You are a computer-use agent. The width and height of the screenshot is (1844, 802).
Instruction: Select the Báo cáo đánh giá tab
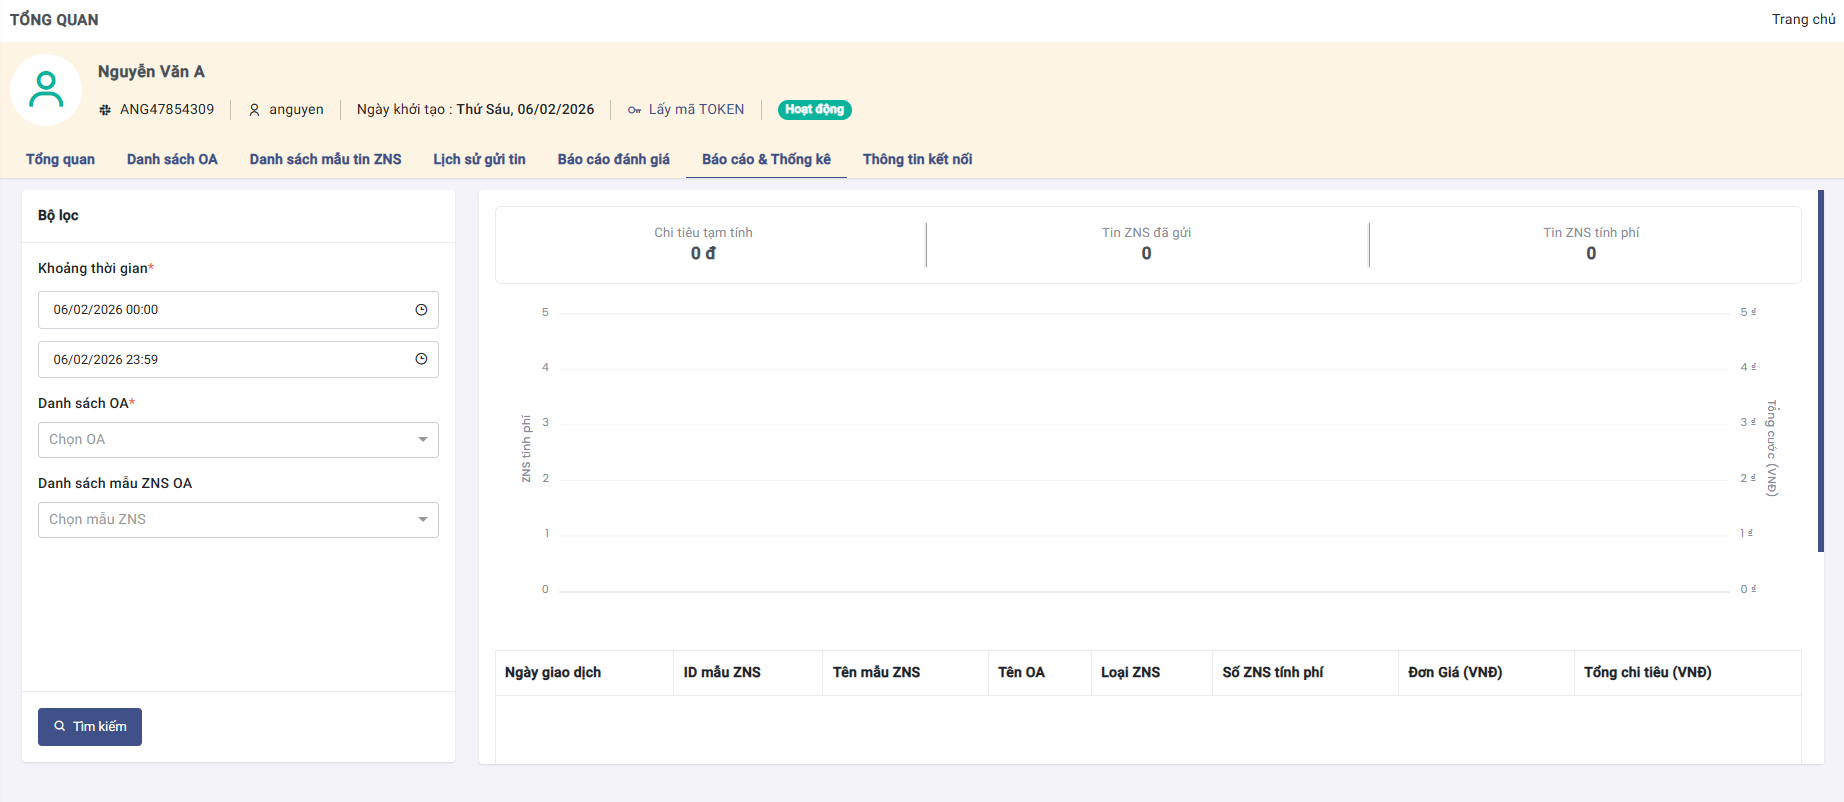point(613,159)
